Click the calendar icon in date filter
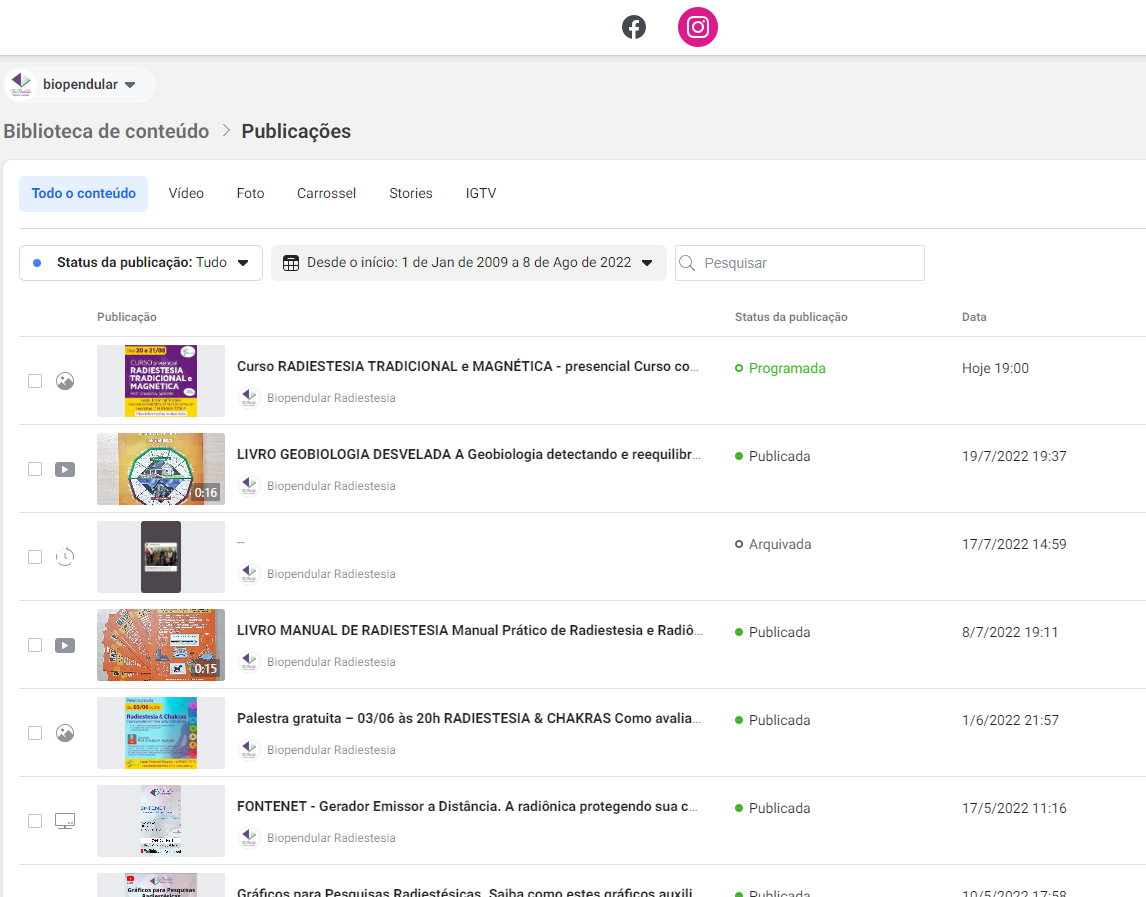 click(291, 263)
